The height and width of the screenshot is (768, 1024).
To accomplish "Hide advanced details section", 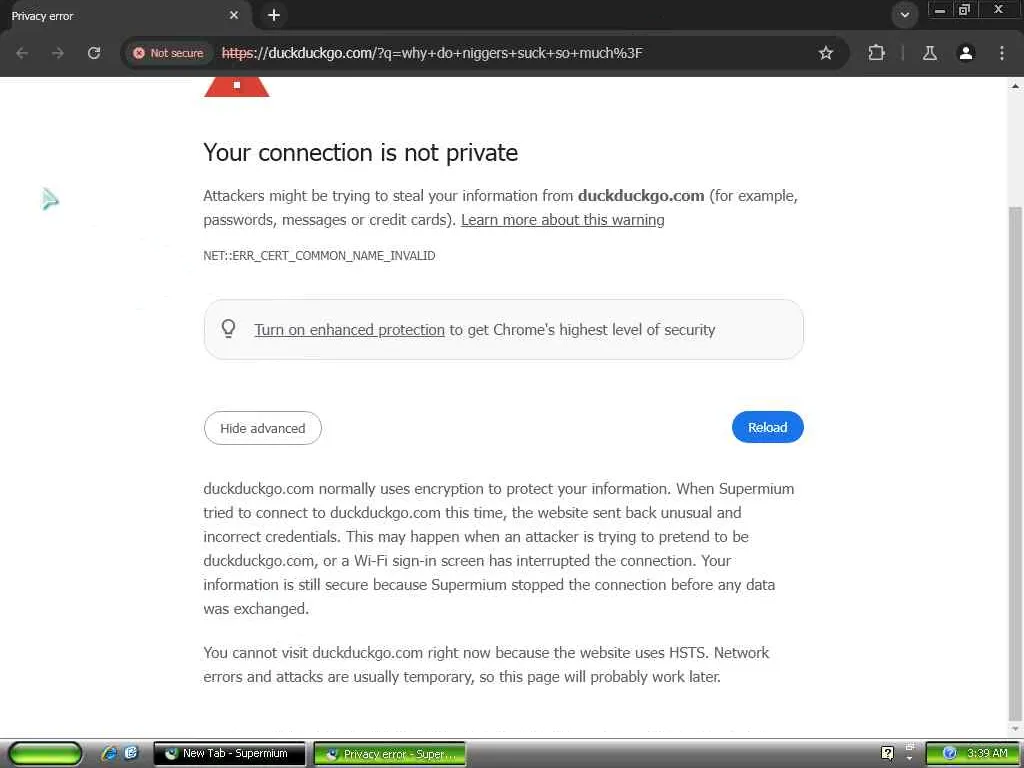I will 262,428.
